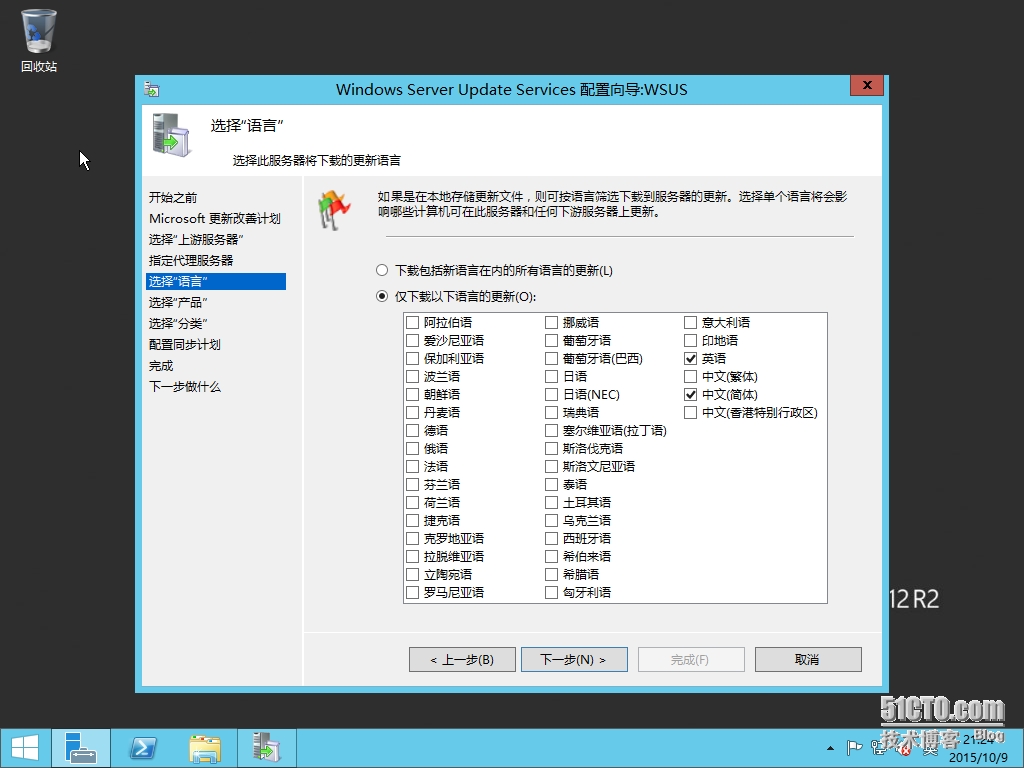Check the 朝鲜语 language box
Viewport: 1024px width, 768px height.
pos(412,394)
